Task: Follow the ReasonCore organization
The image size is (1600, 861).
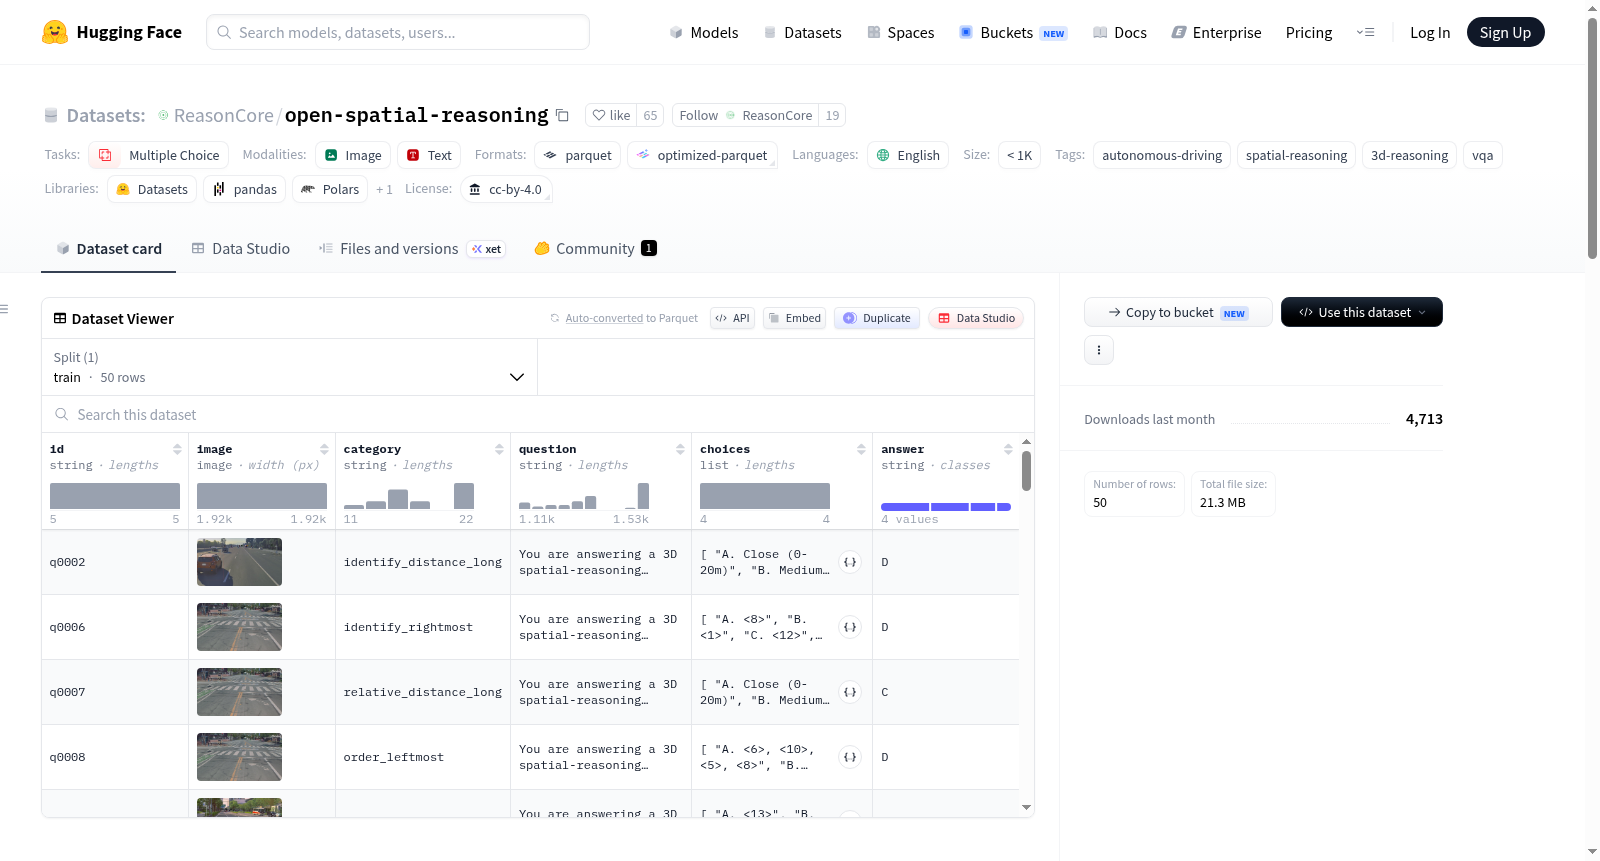Action: pos(745,115)
